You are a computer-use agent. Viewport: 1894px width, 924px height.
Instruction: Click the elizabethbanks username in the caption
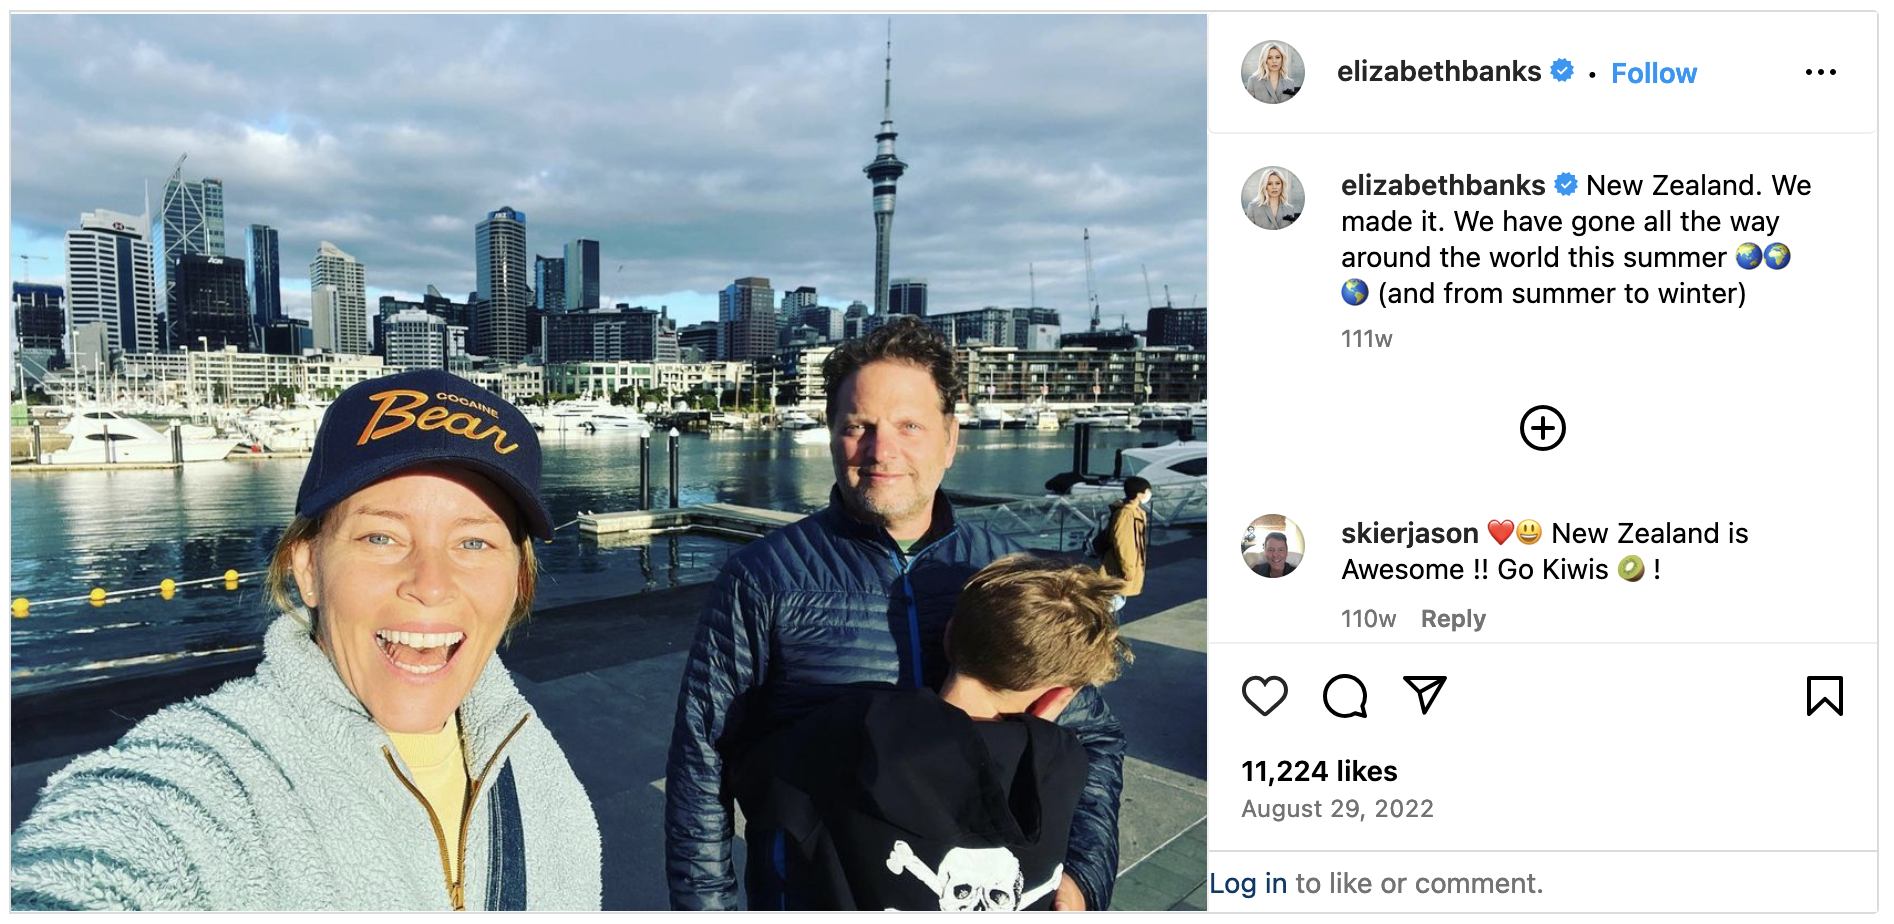(x=1443, y=185)
